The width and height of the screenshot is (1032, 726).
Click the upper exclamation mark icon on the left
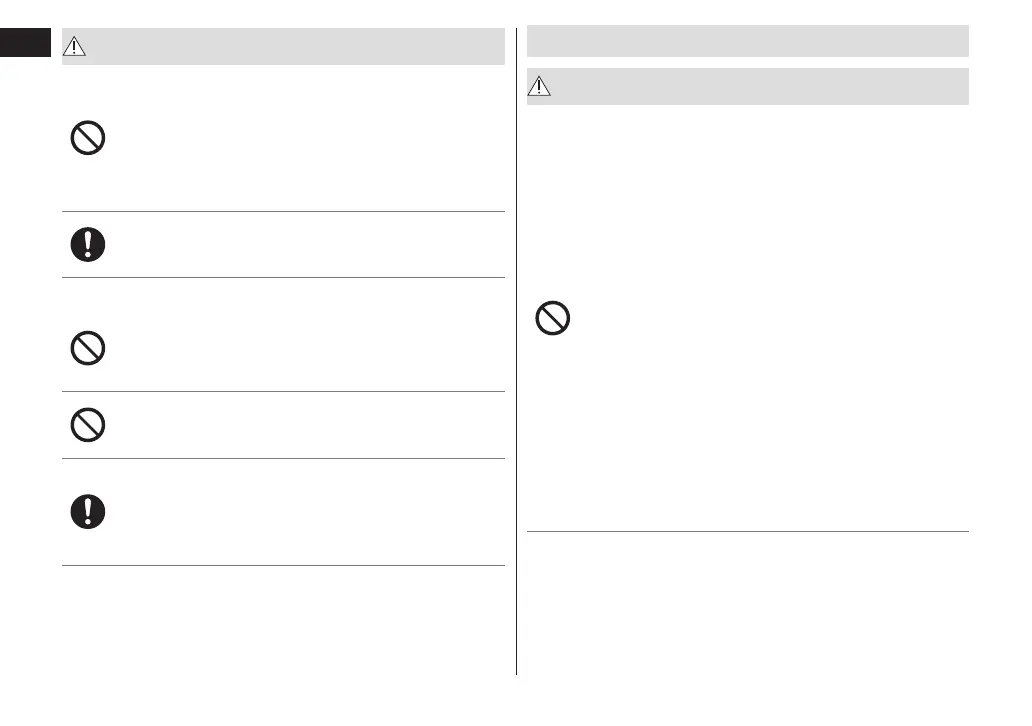click(x=88, y=244)
